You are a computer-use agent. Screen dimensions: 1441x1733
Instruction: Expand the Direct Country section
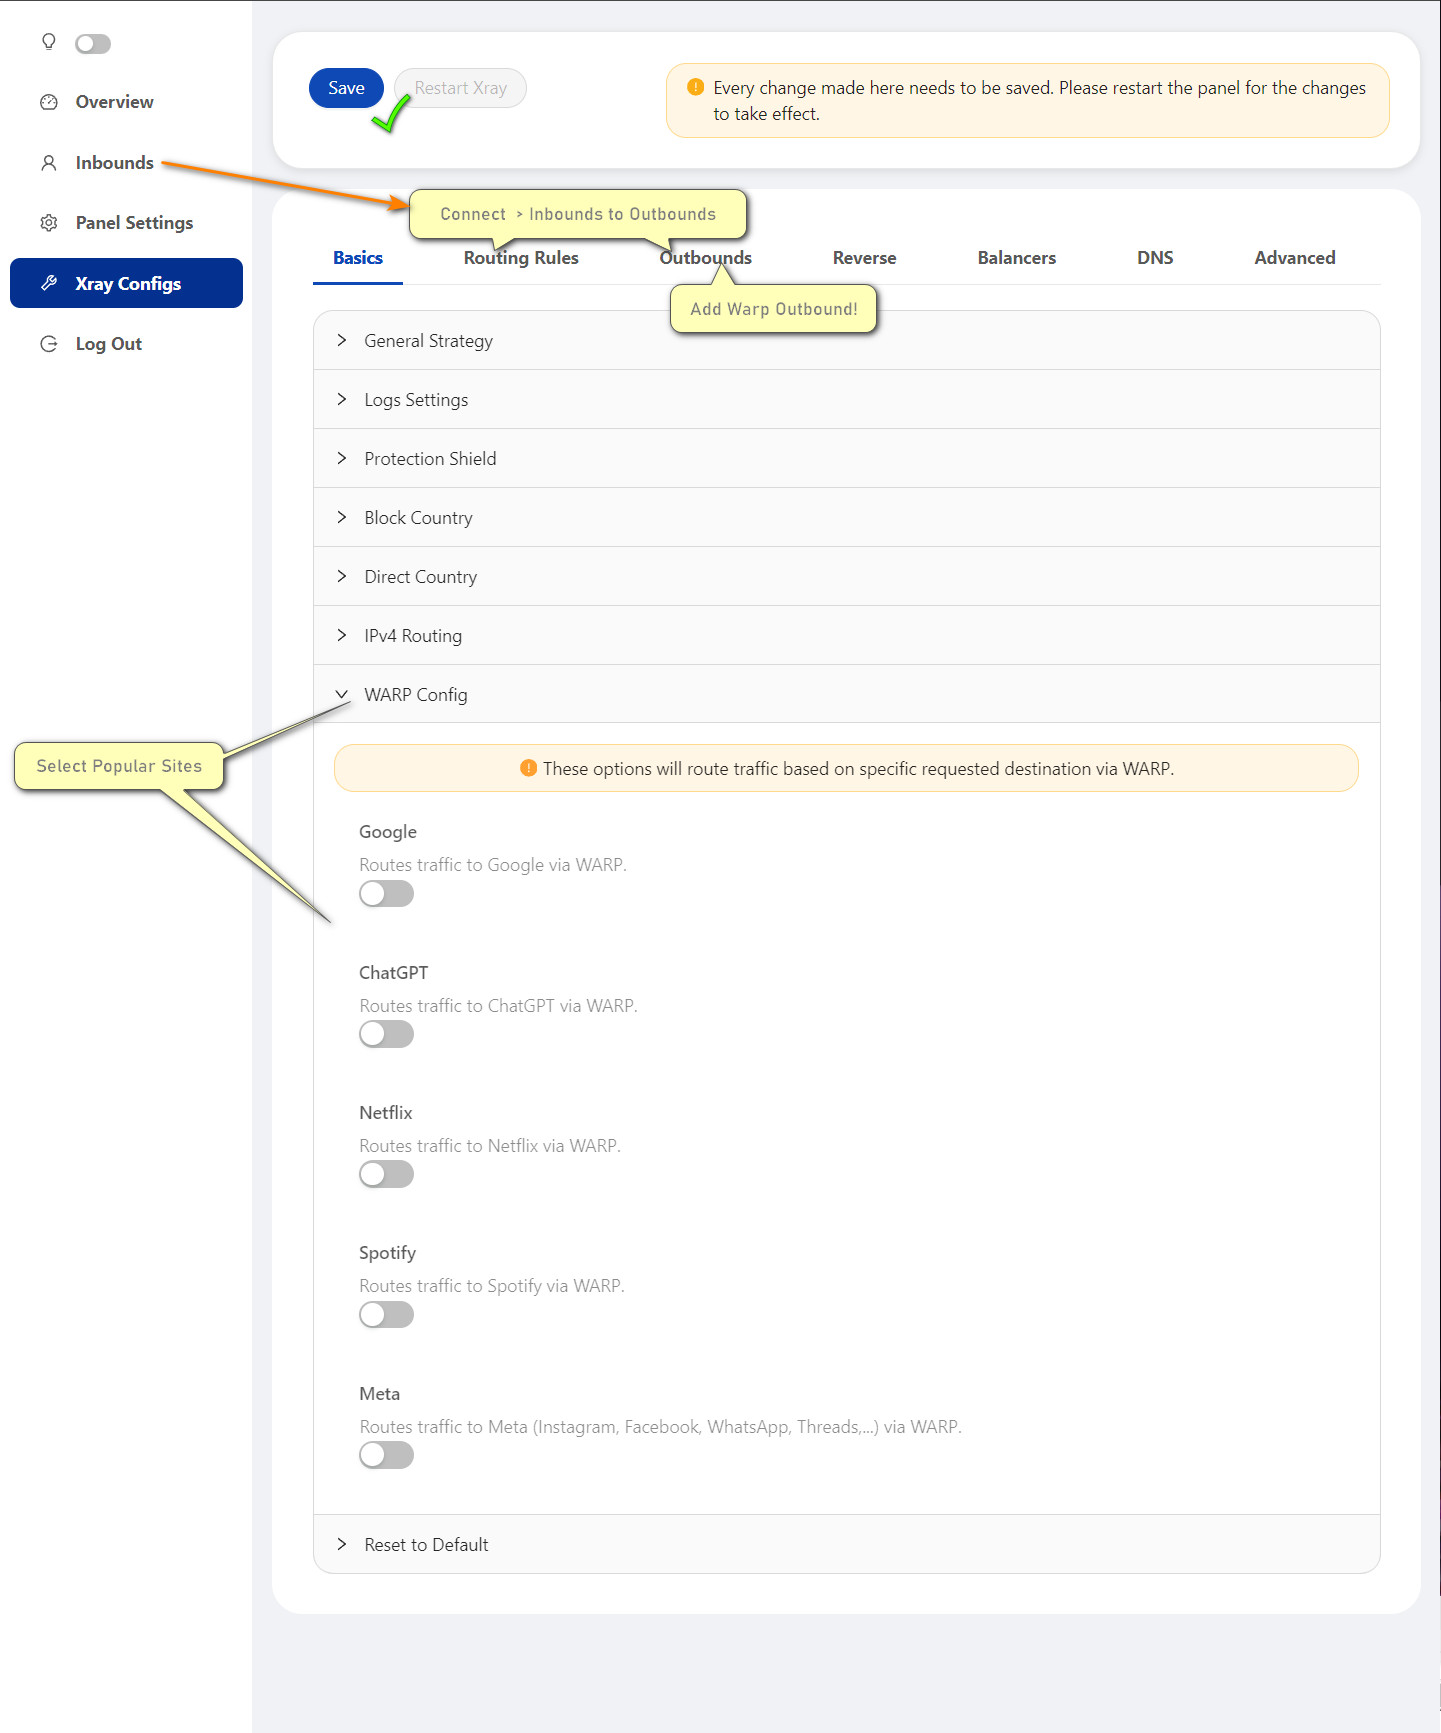847,577
